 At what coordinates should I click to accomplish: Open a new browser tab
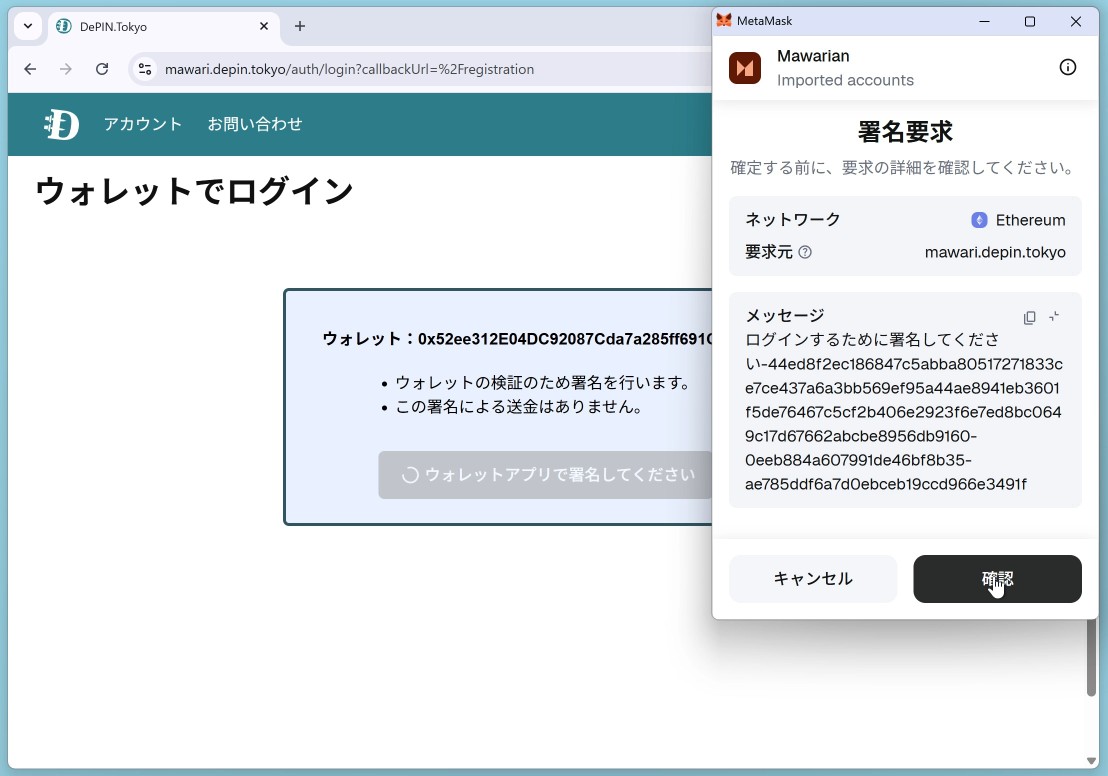pyautogui.click(x=300, y=26)
